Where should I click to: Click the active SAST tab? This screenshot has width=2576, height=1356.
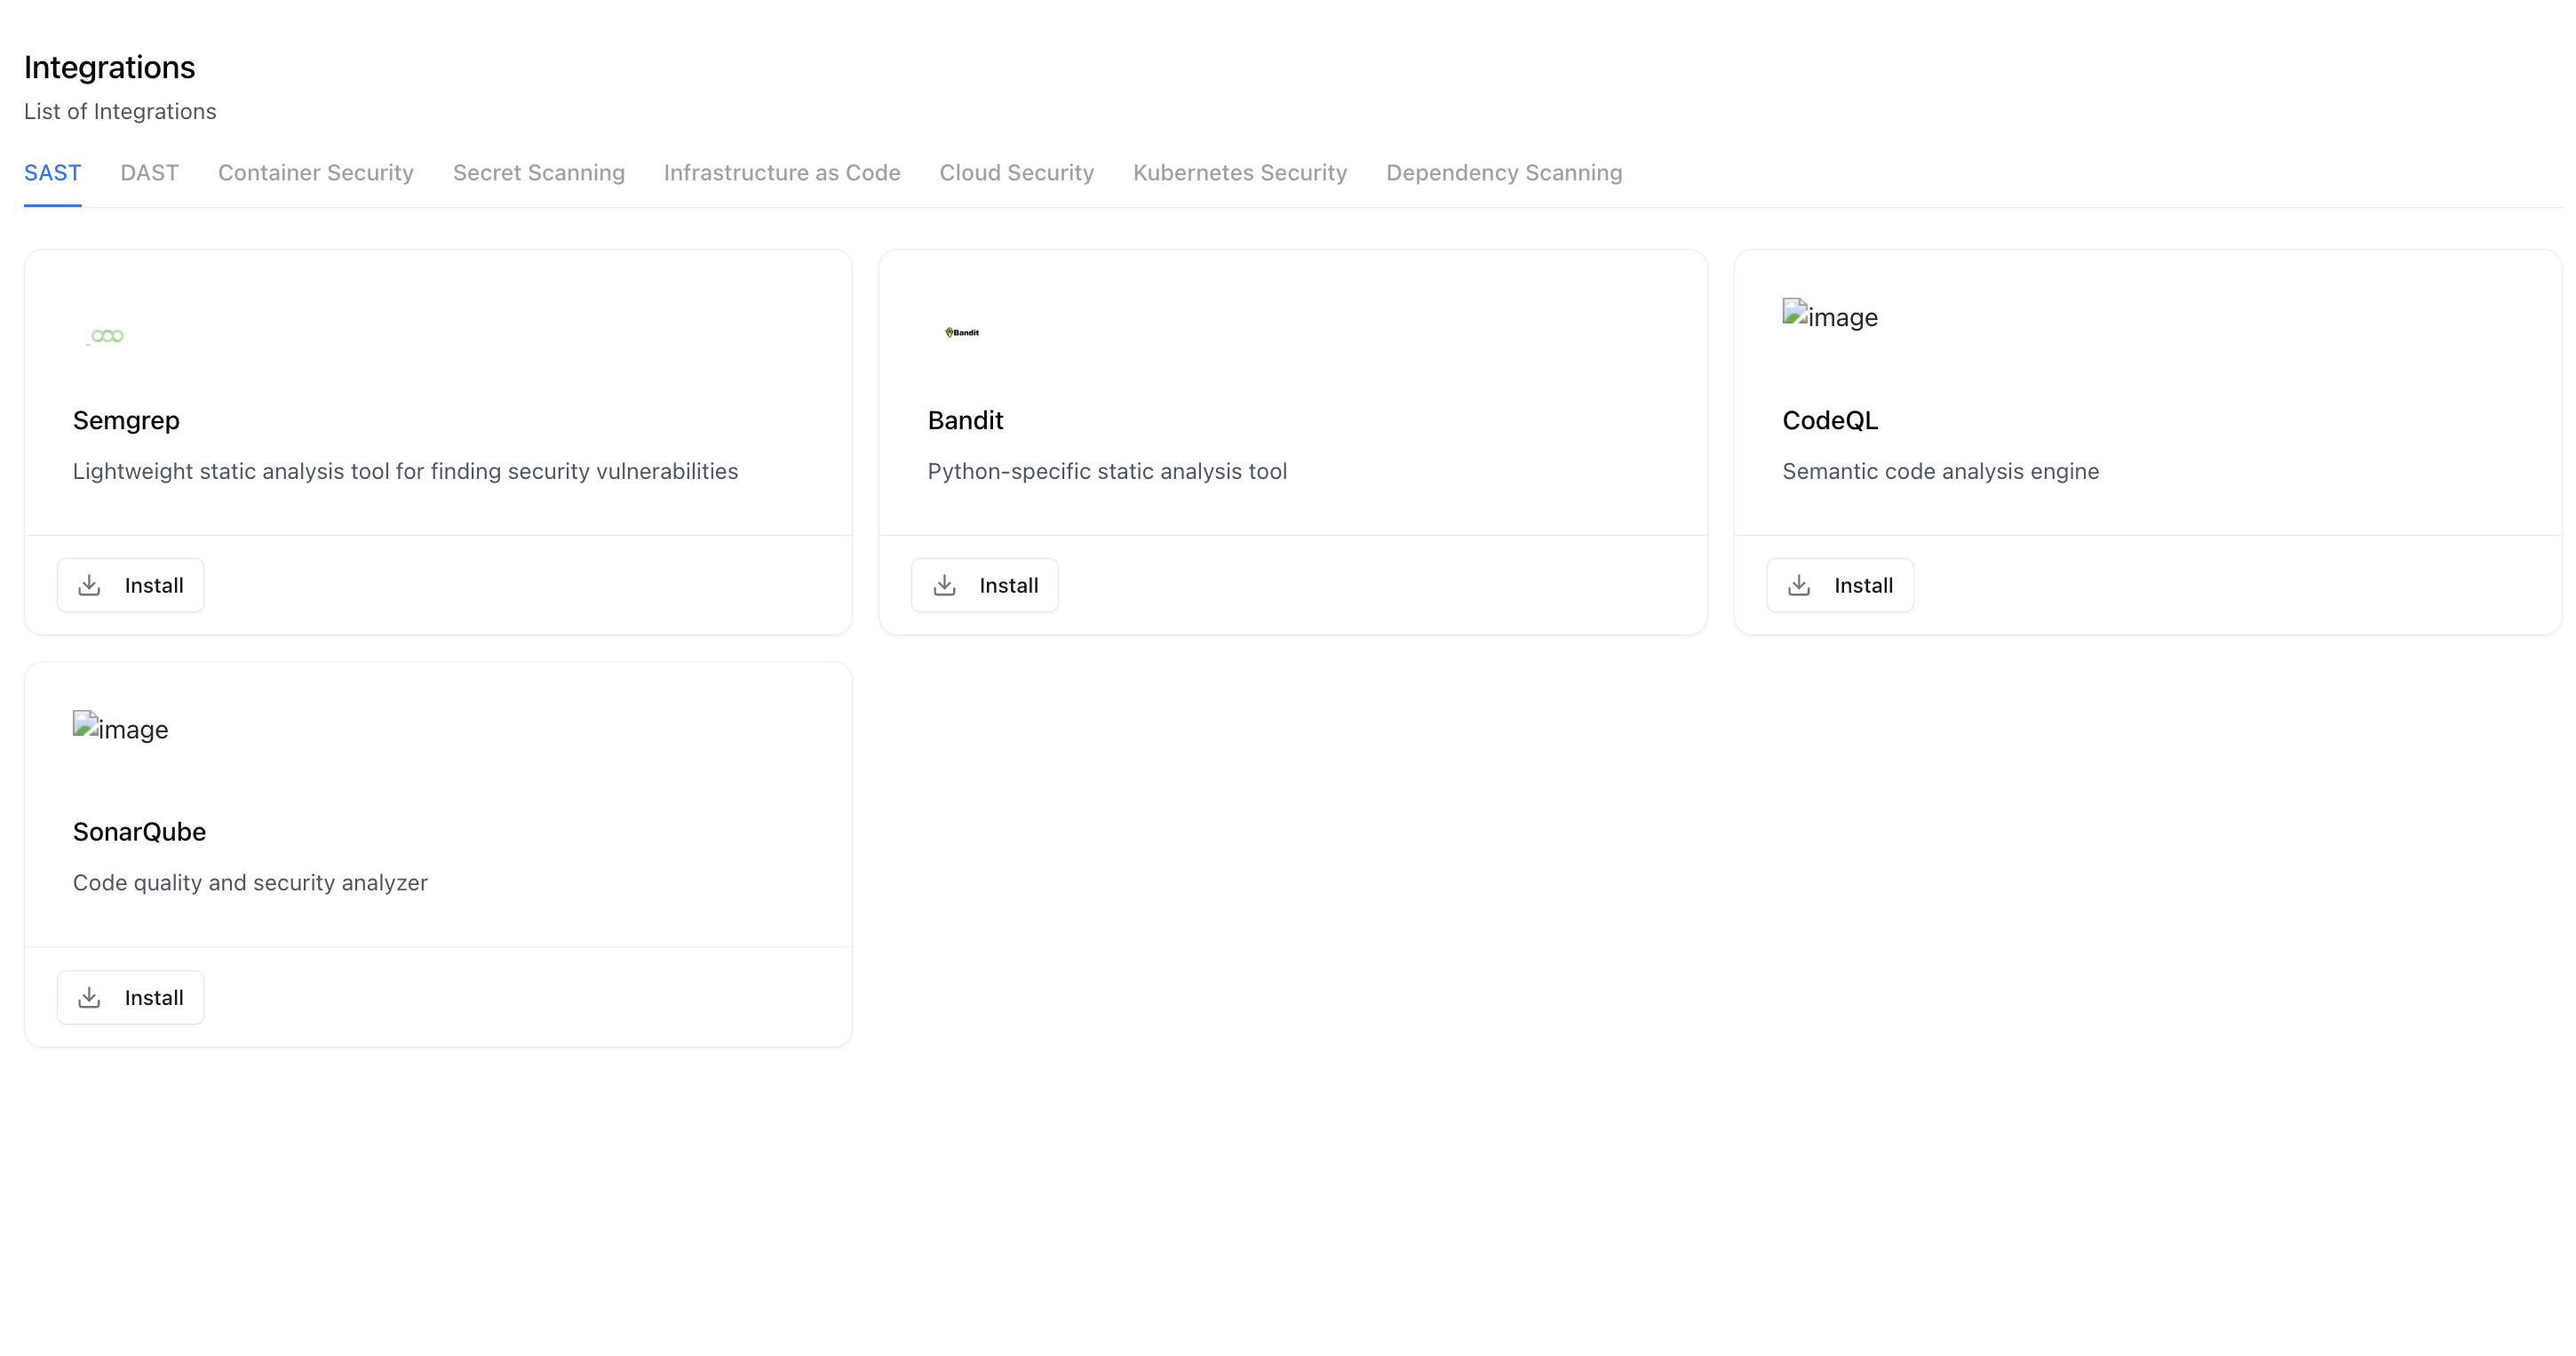pos(52,173)
